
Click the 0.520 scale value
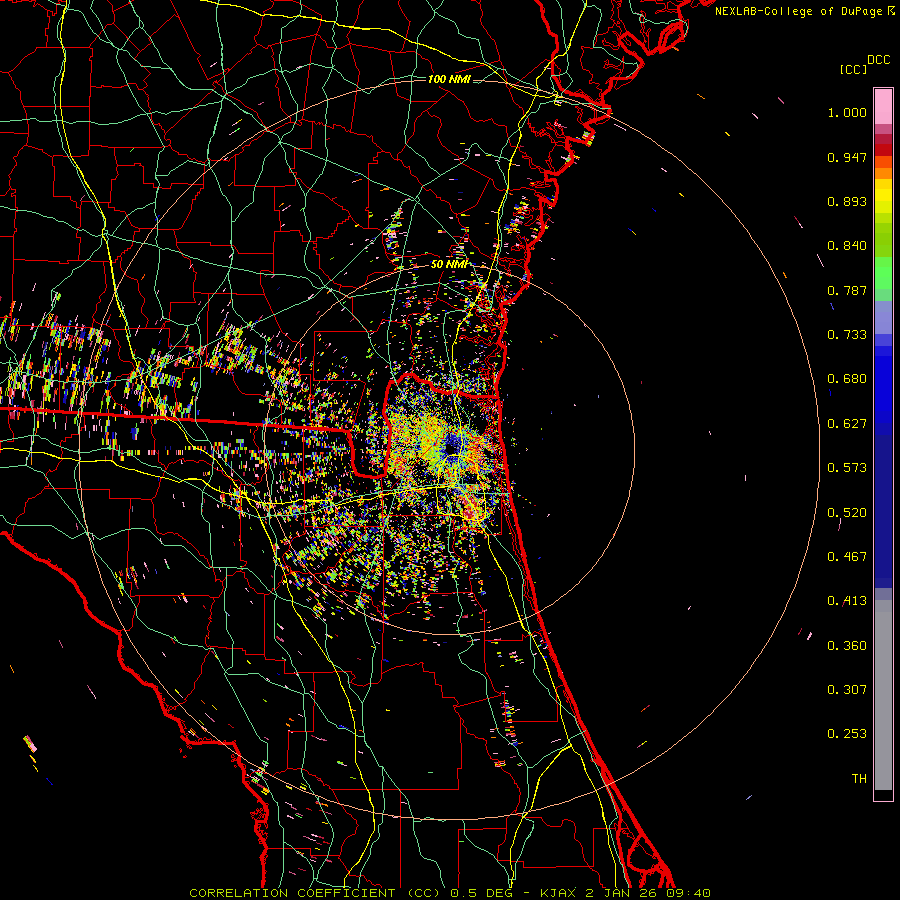point(847,513)
